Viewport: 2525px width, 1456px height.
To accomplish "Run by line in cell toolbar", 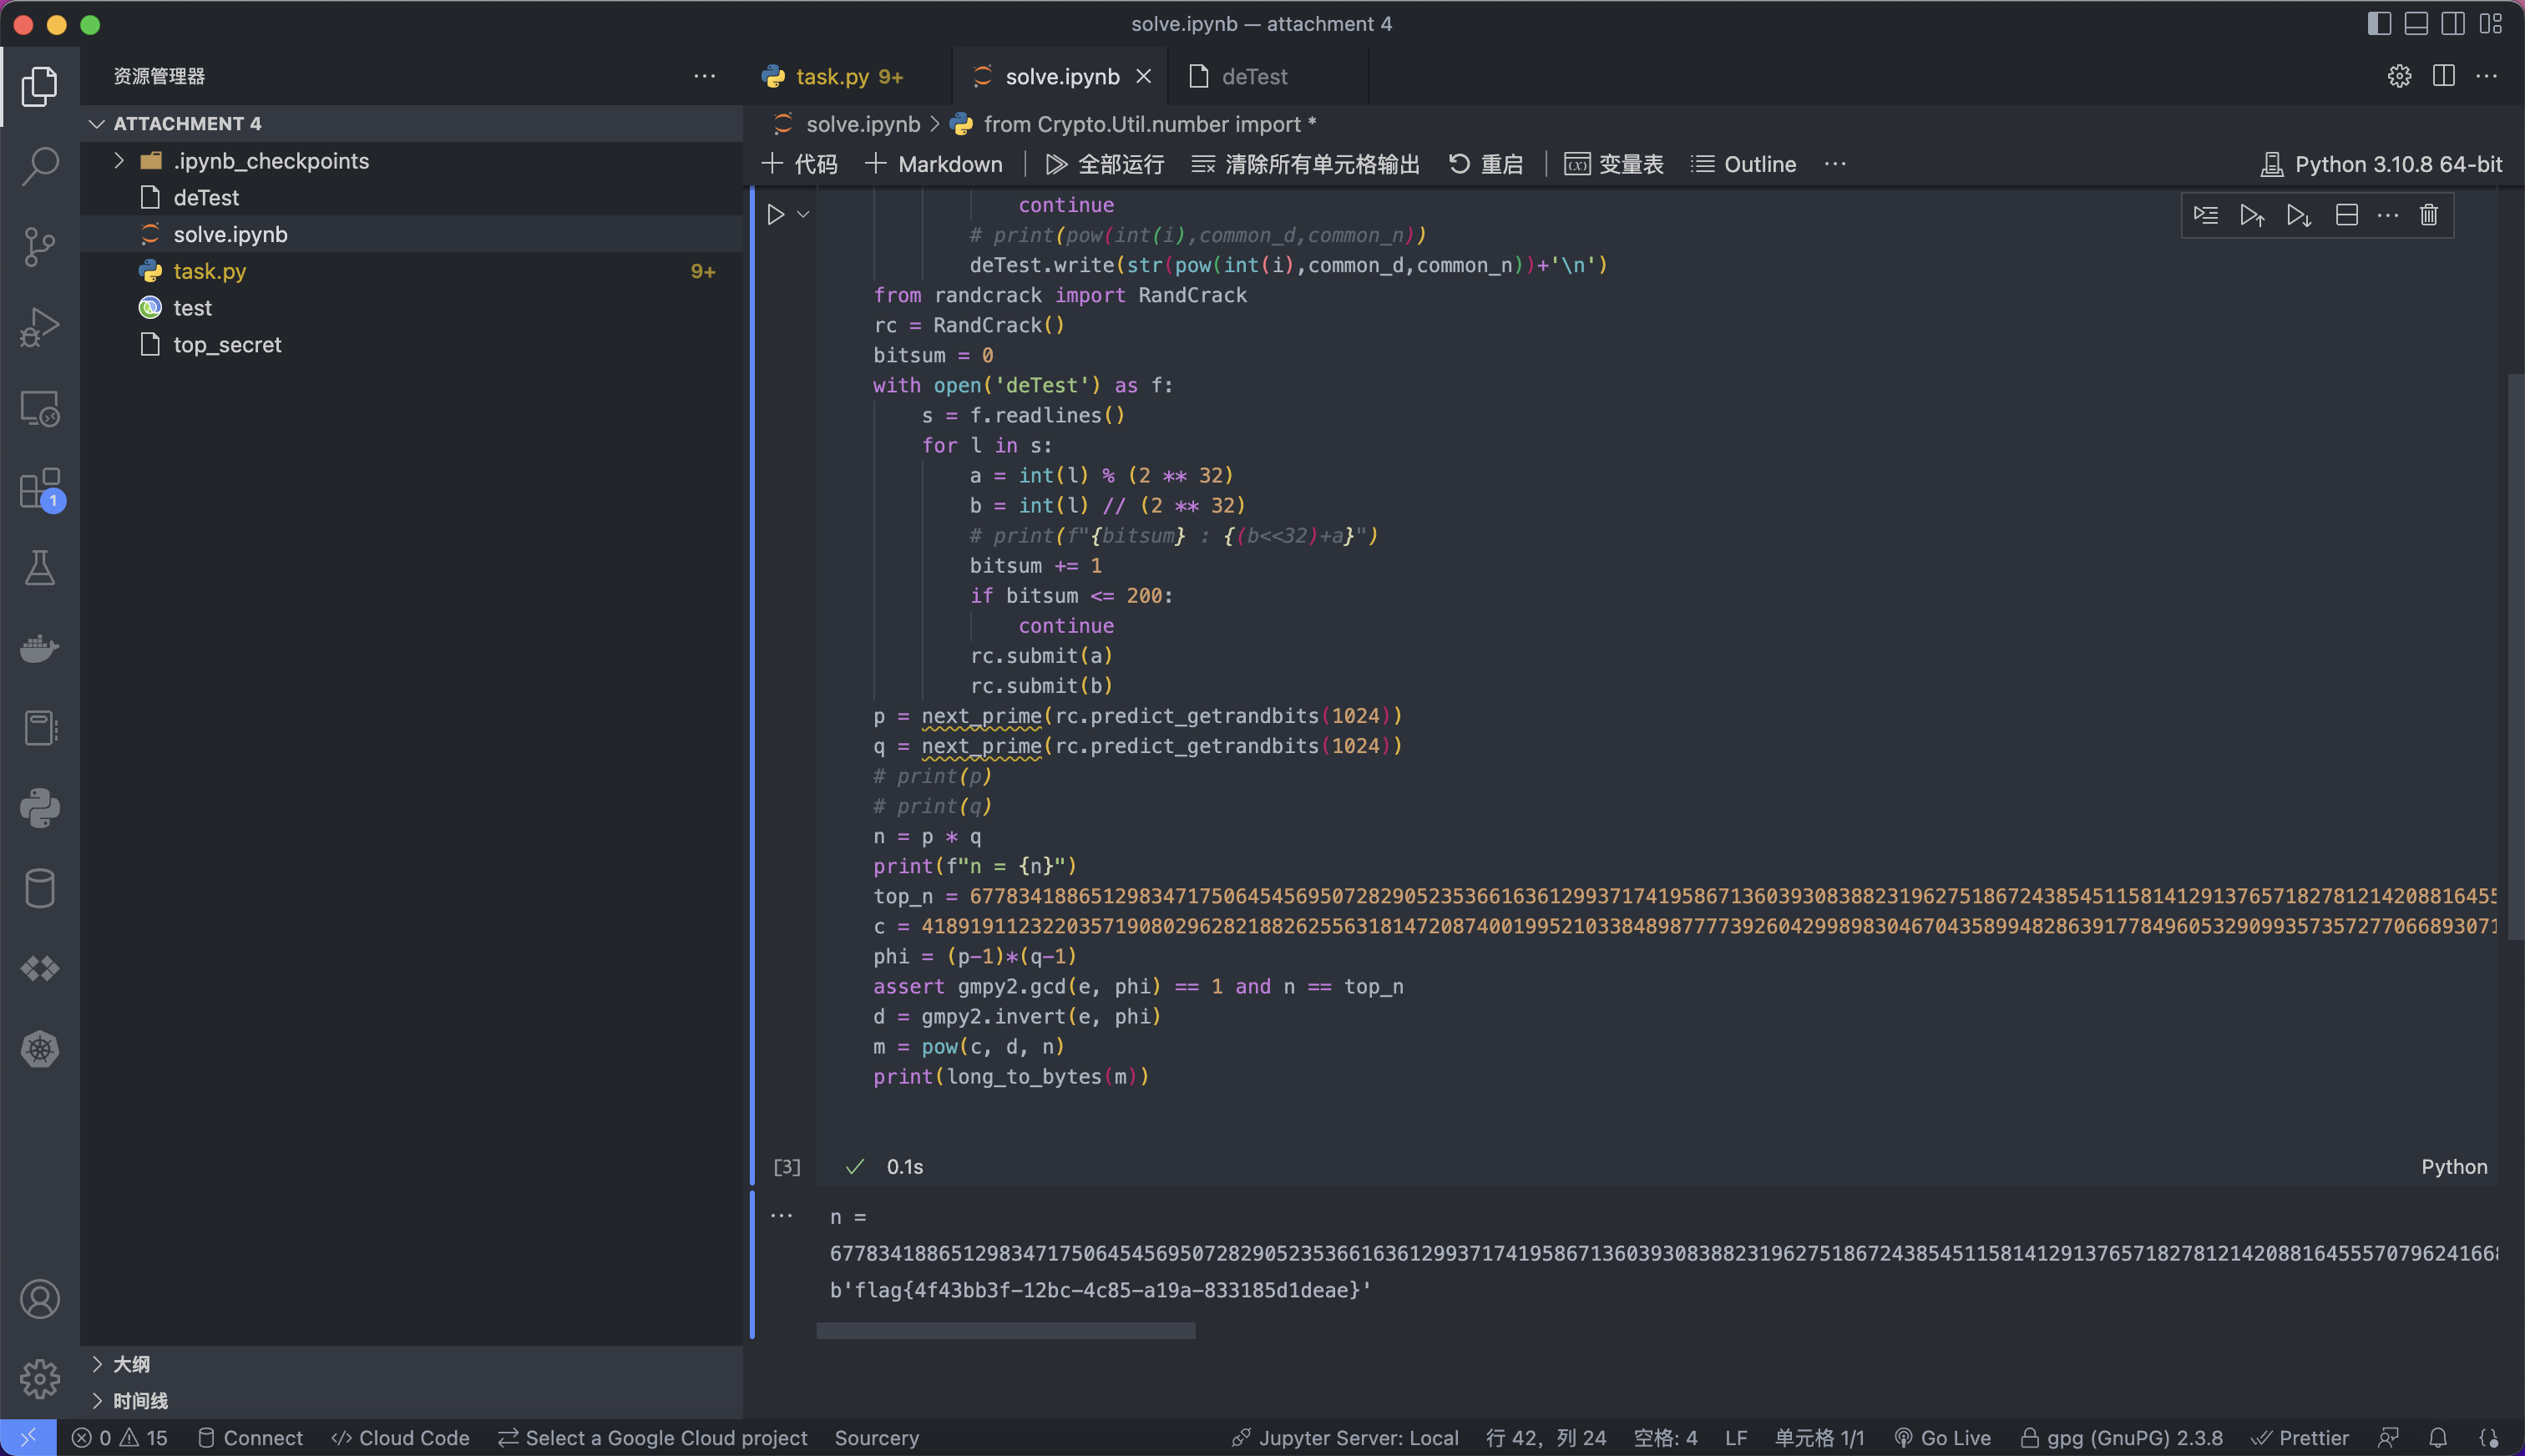I will click(x=2205, y=215).
